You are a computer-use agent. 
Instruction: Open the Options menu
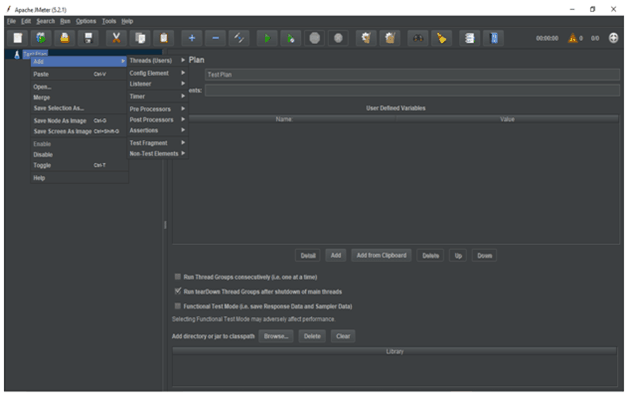(86, 21)
